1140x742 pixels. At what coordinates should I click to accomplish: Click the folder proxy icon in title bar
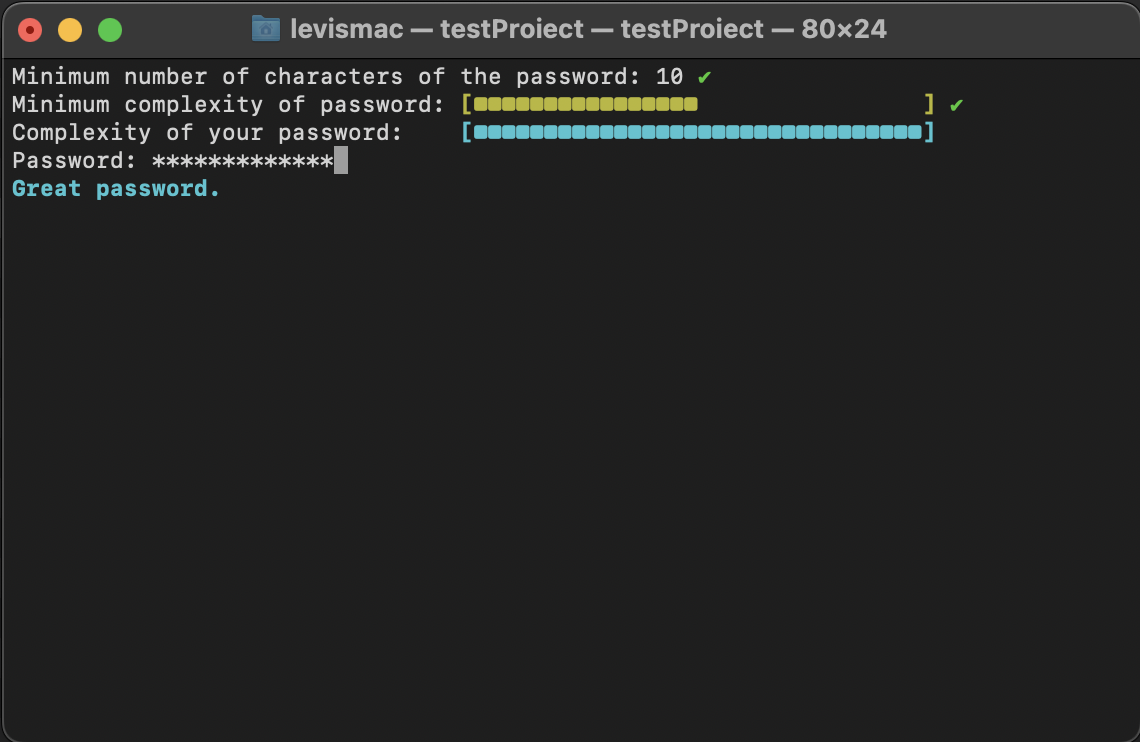pos(265,29)
